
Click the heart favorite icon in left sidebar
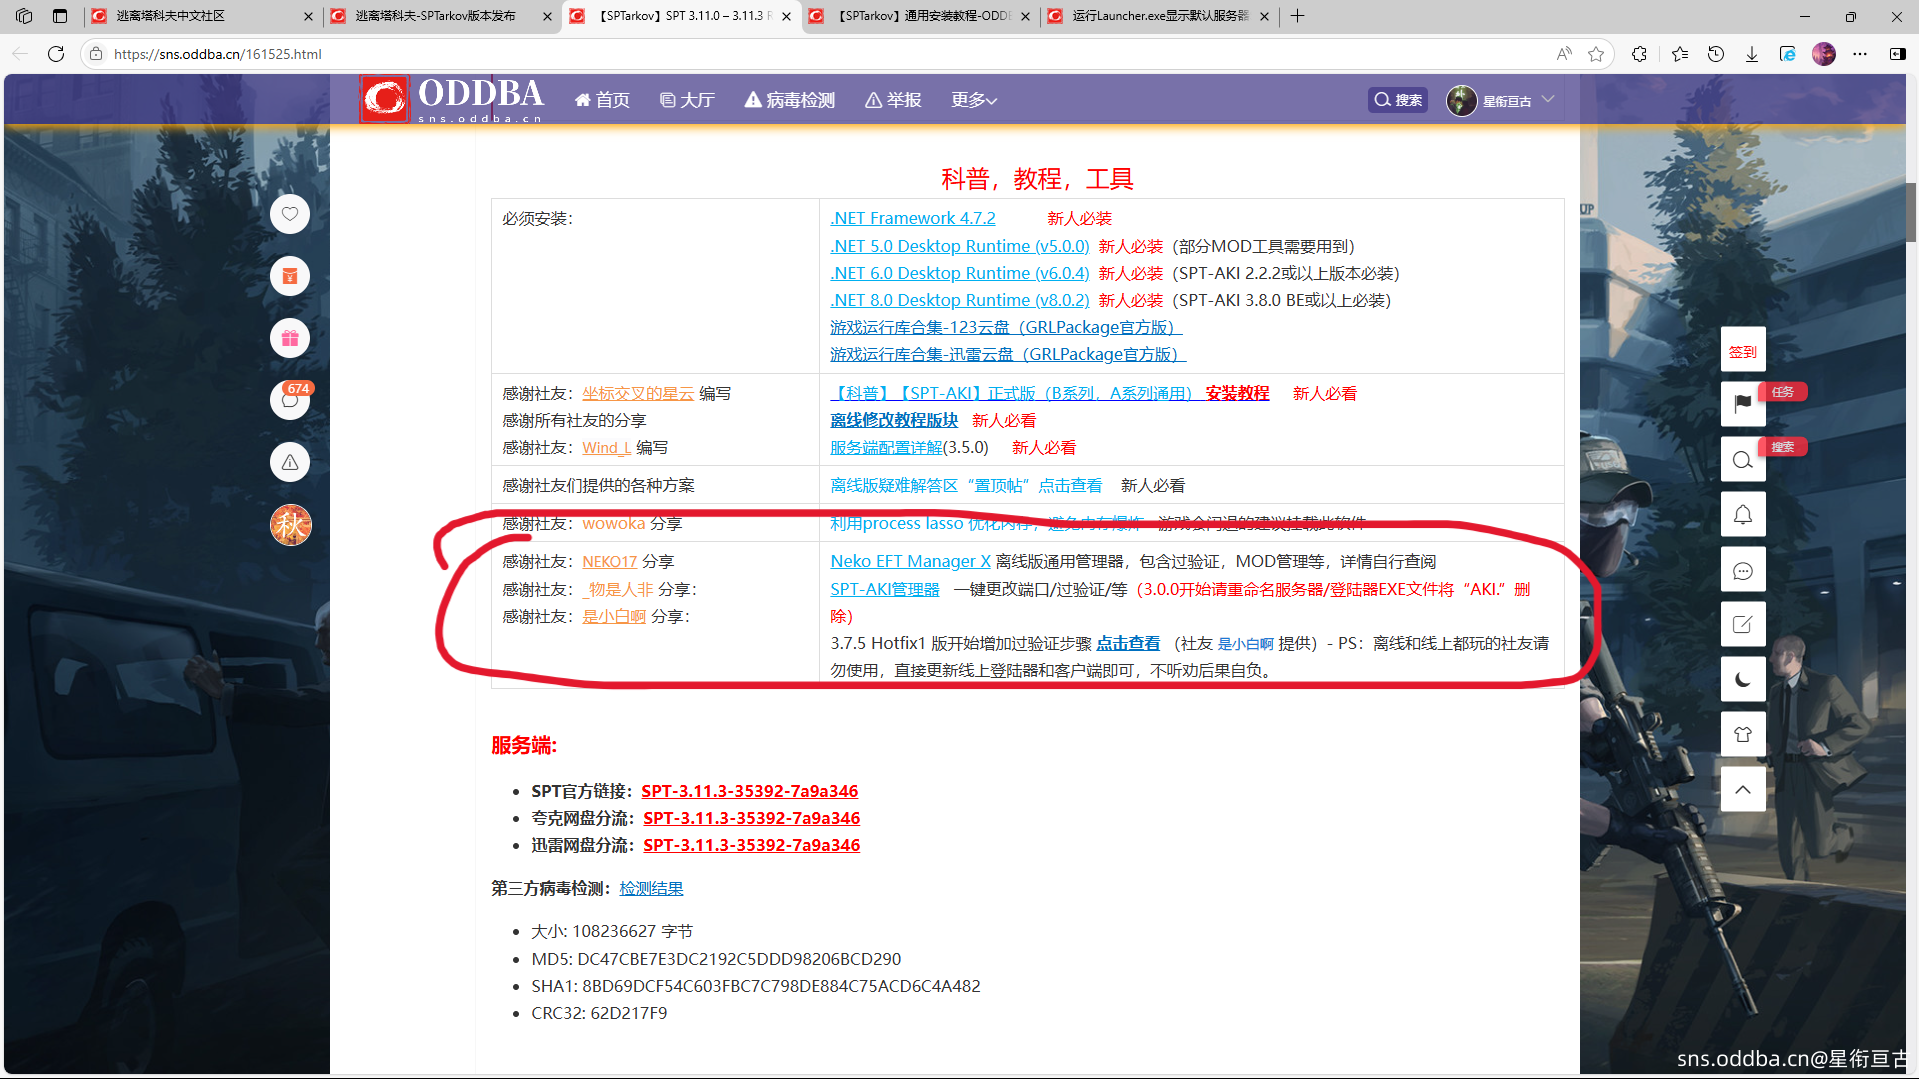point(290,214)
